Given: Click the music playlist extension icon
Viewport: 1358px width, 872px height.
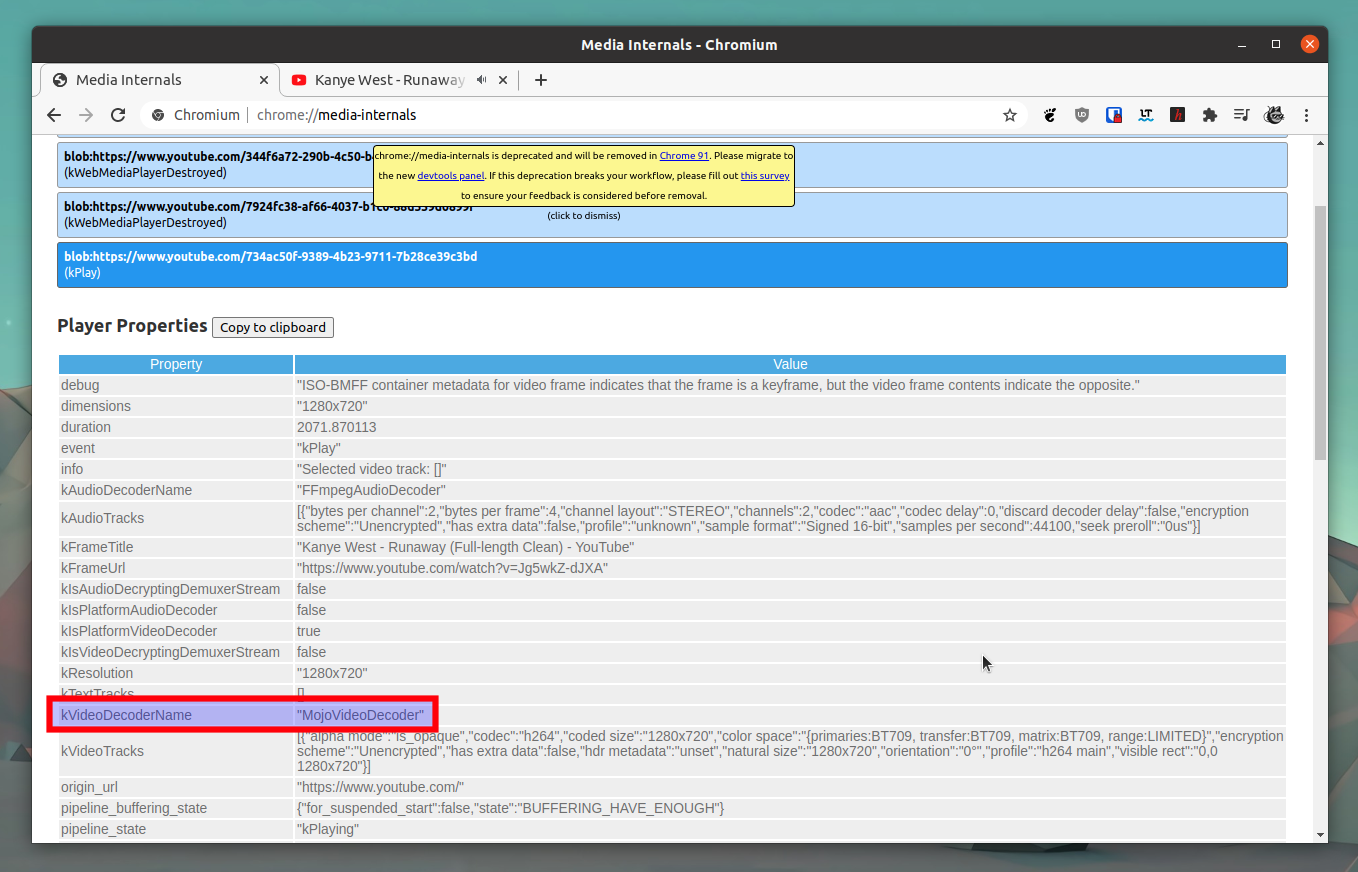Looking at the screenshot, I should coord(1241,114).
